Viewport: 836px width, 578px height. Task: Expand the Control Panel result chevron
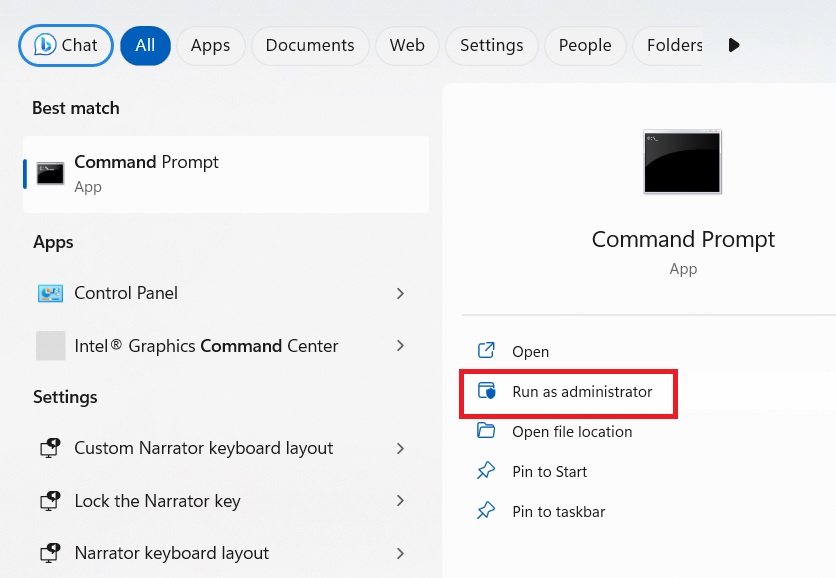click(x=400, y=293)
